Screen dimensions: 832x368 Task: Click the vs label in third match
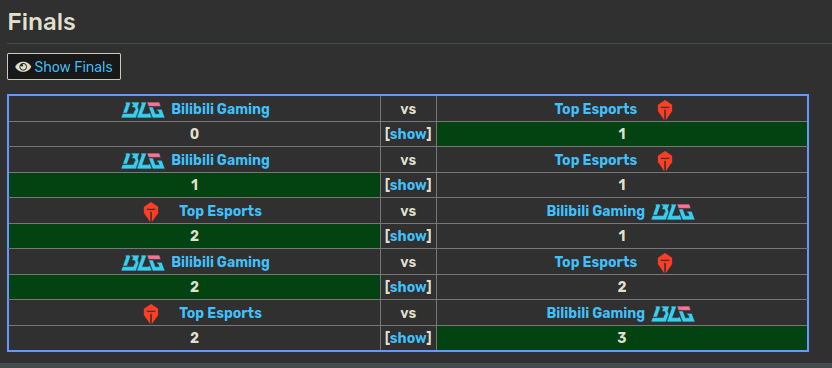(408, 212)
